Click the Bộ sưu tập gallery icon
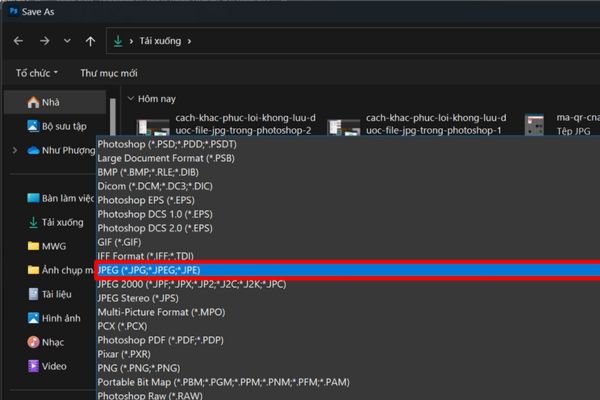 (33, 126)
